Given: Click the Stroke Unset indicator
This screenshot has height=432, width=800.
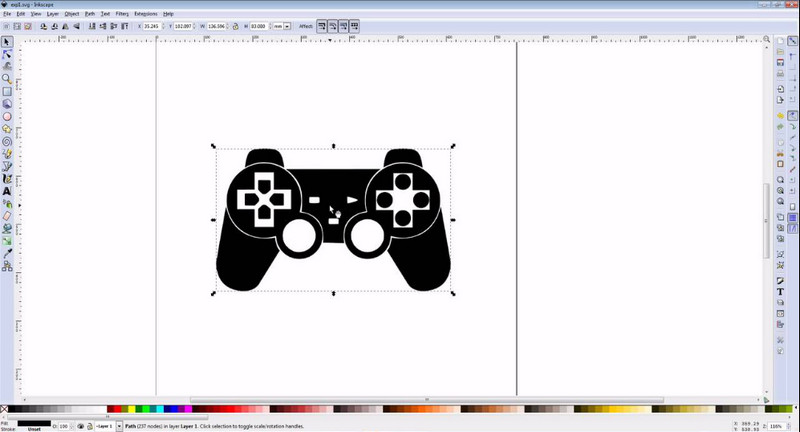Looking at the screenshot, I should (34, 429).
